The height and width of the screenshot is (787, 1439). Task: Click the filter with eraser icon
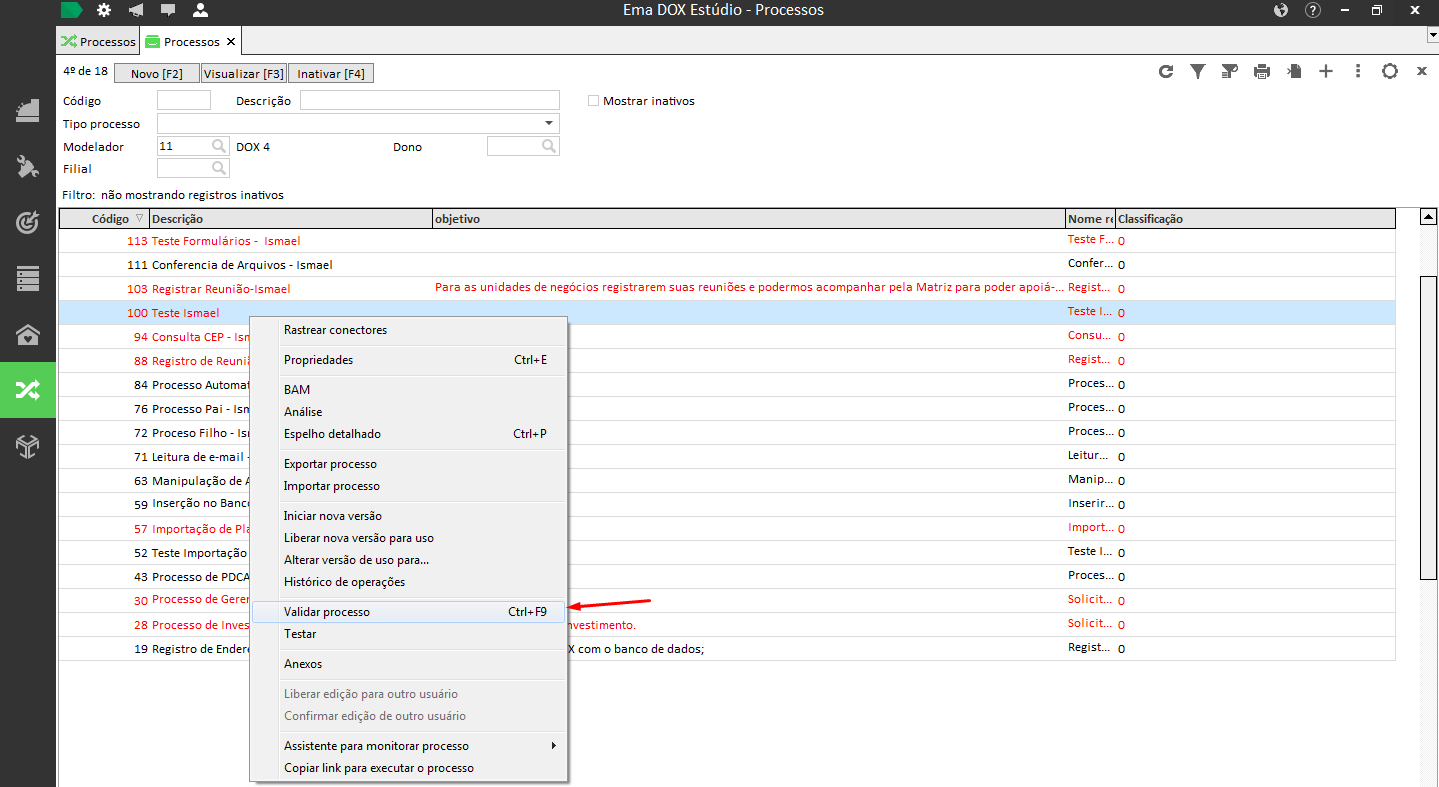(x=1230, y=71)
